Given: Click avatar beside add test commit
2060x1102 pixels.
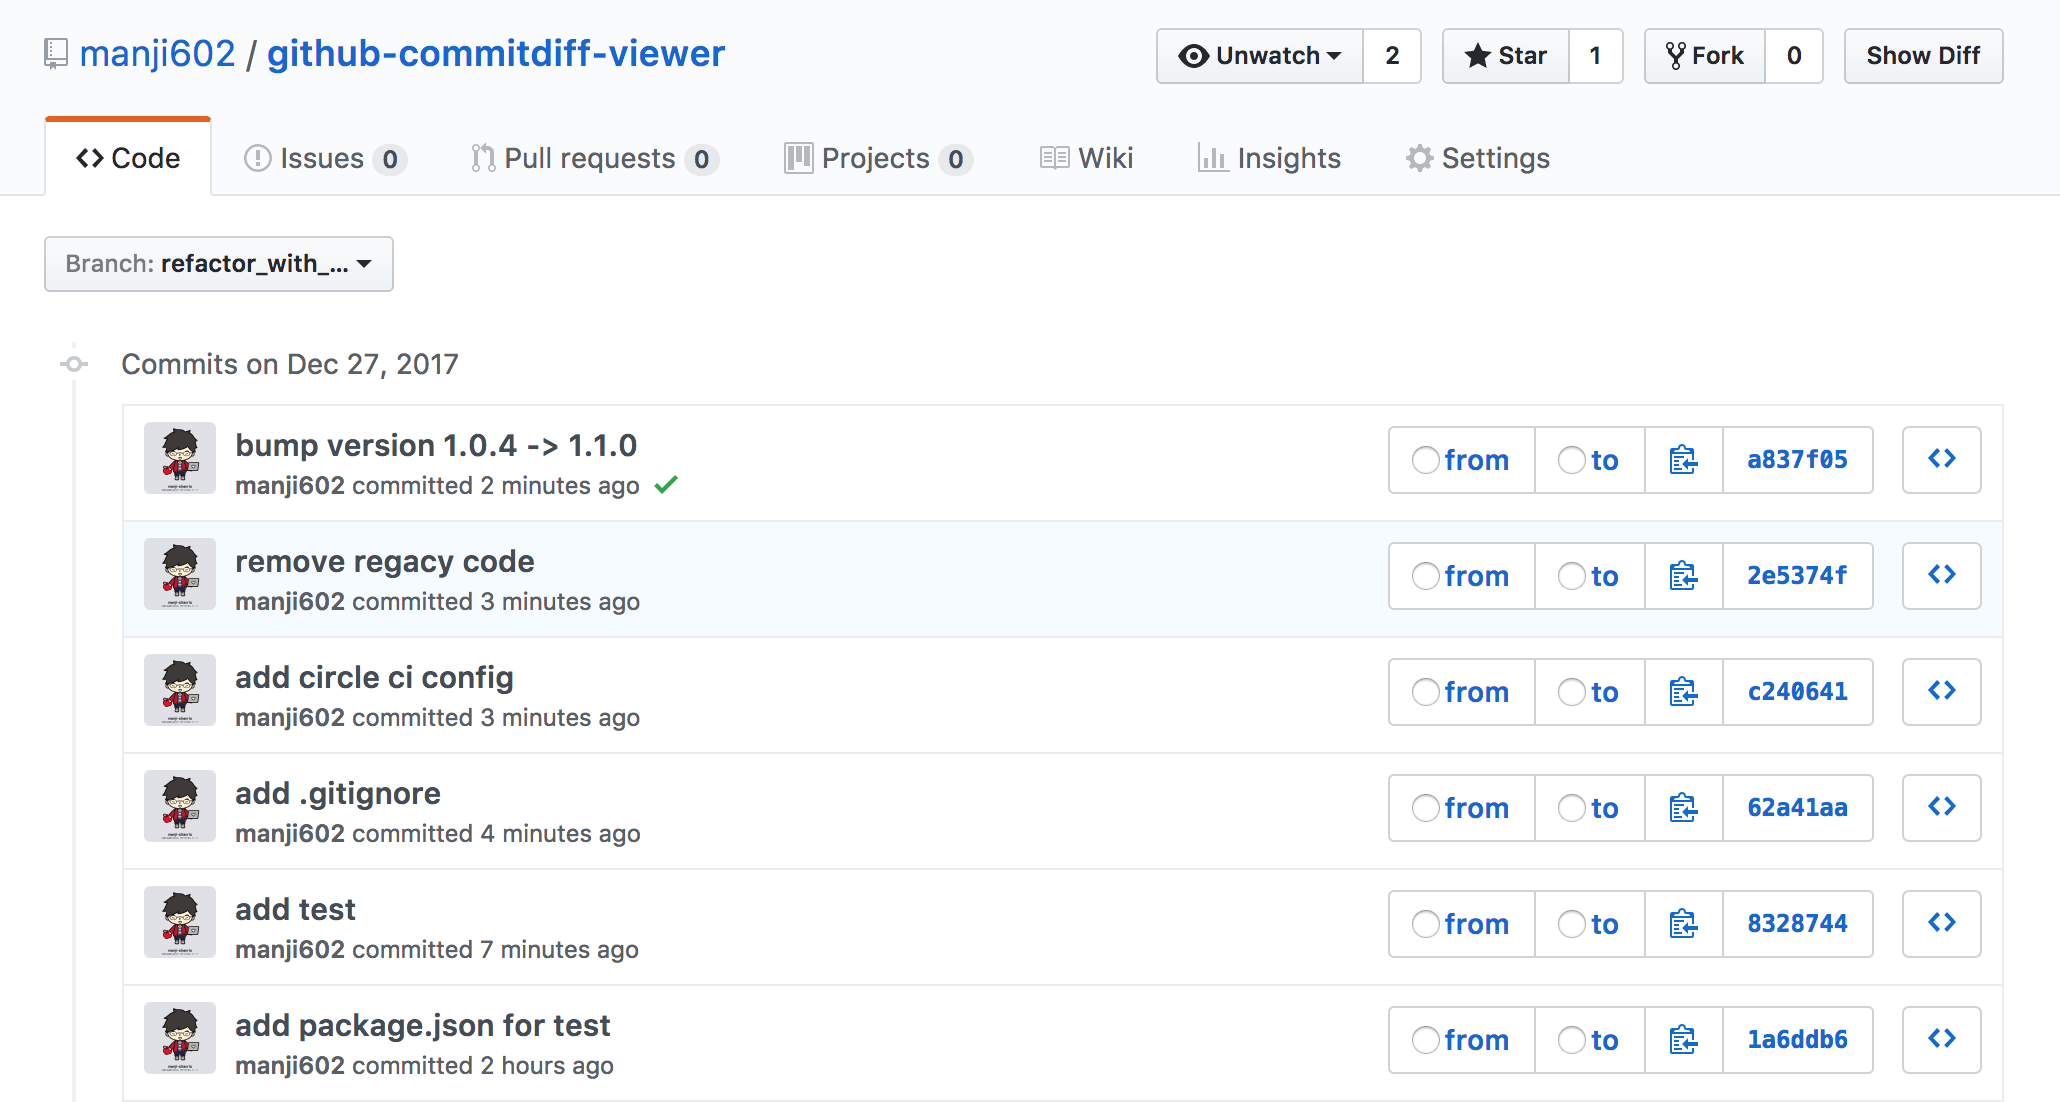Looking at the screenshot, I should point(180,922).
